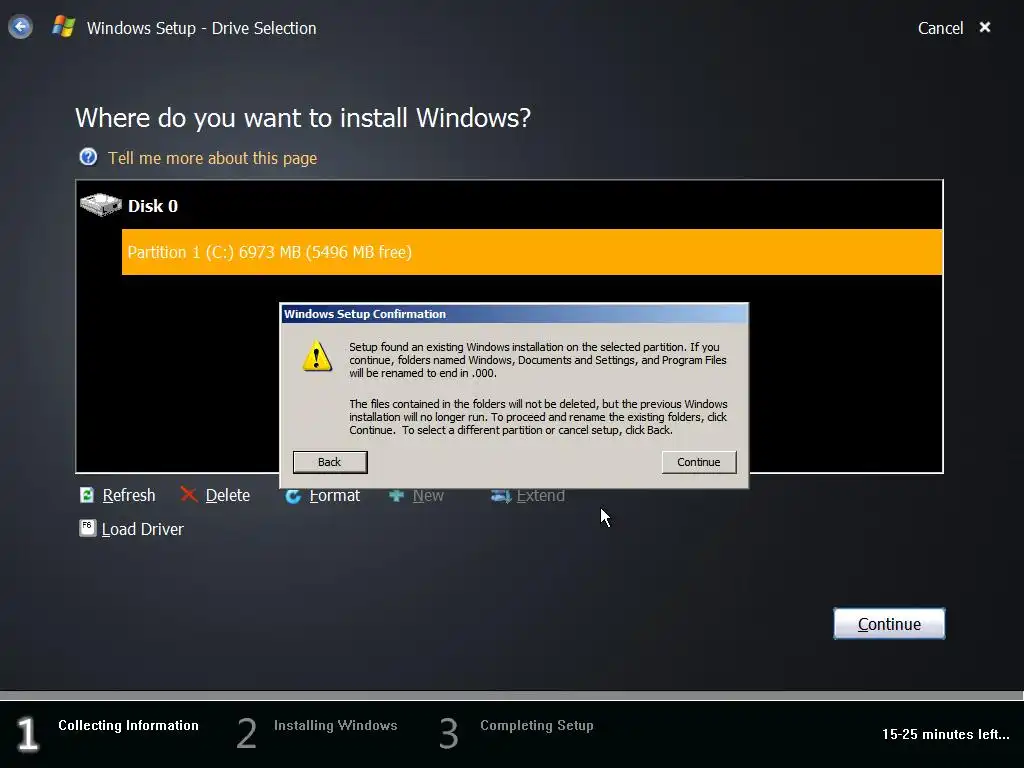
Task: Click the green Refresh icon
Action: coord(87,495)
